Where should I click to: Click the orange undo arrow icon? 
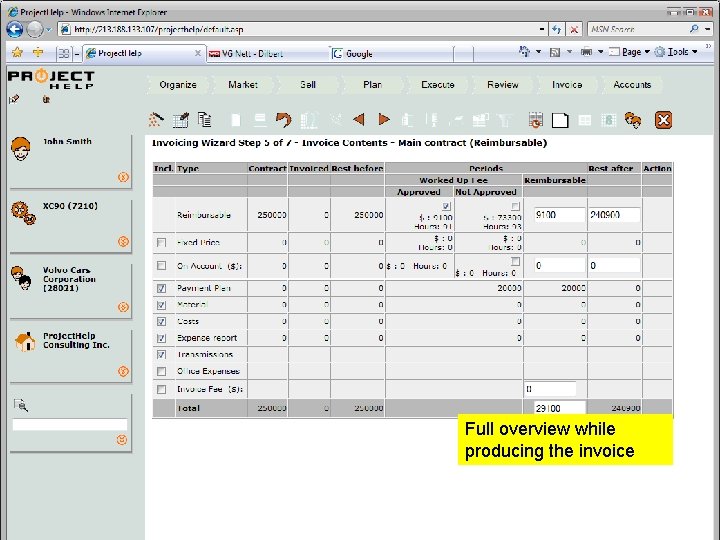pyautogui.click(x=283, y=120)
